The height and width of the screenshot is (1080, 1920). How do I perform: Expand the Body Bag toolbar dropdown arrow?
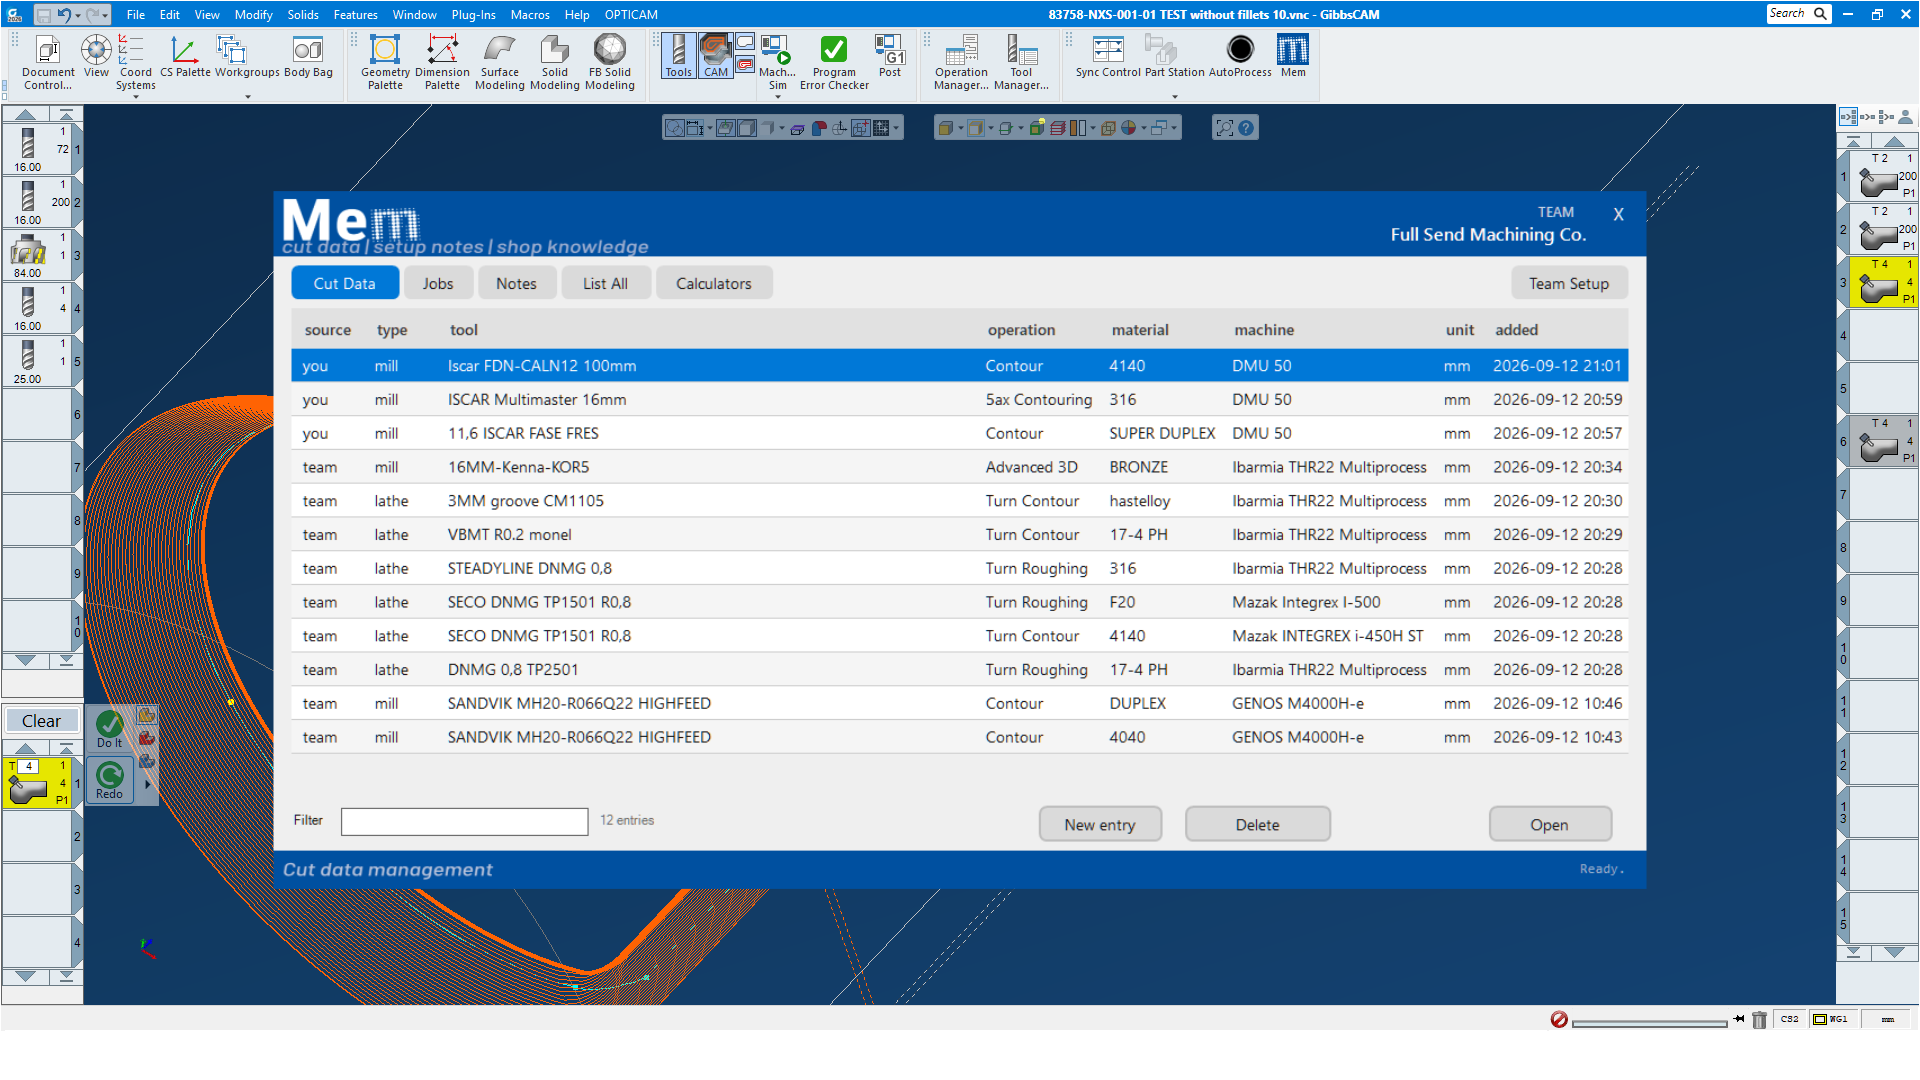(x=248, y=97)
